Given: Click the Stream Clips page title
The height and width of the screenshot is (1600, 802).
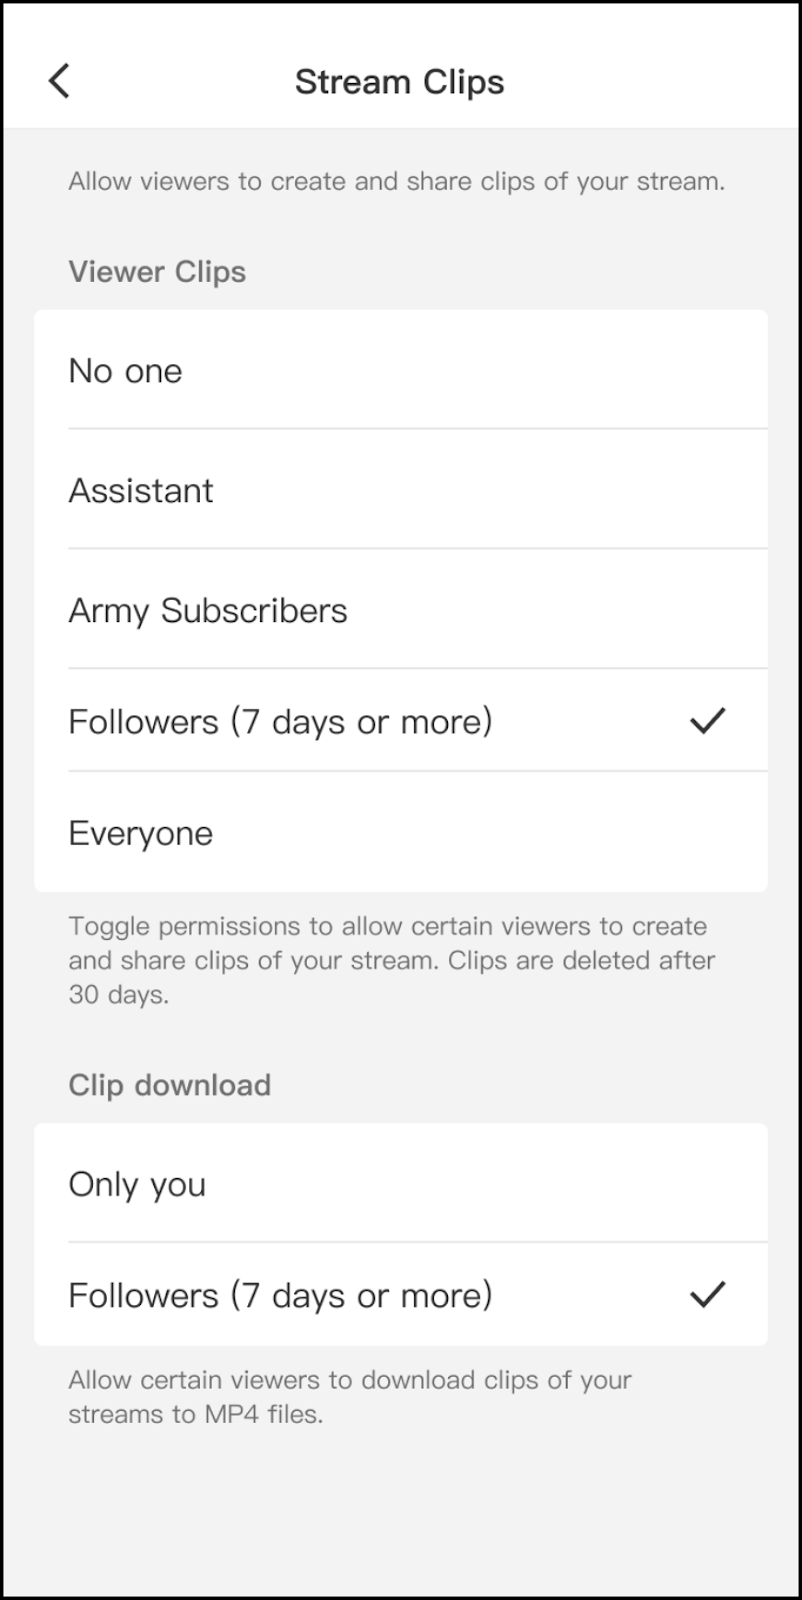Looking at the screenshot, I should [x=399, y=82].
